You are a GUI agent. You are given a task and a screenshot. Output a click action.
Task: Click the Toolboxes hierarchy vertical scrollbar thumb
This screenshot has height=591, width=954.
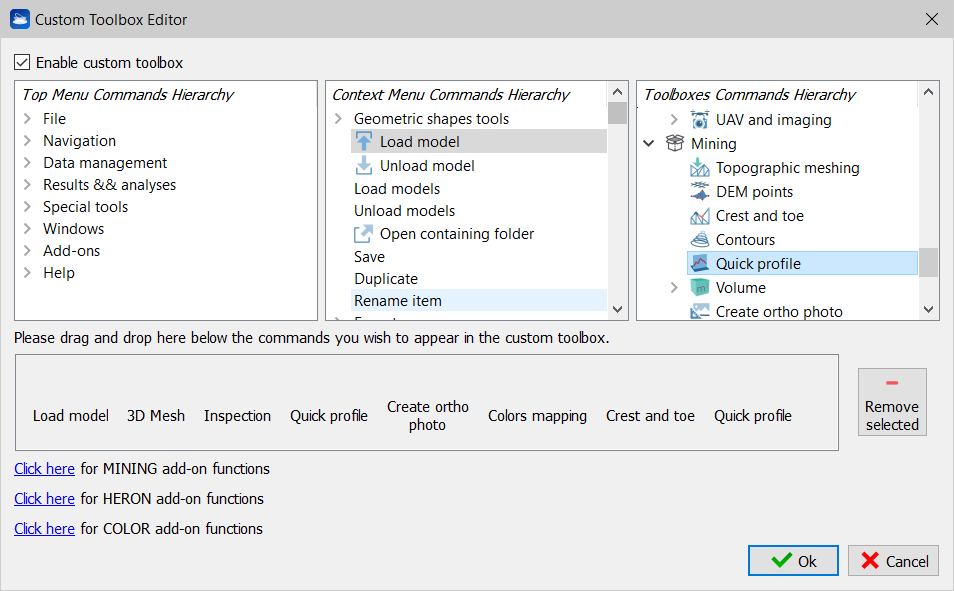coord(928,263)
